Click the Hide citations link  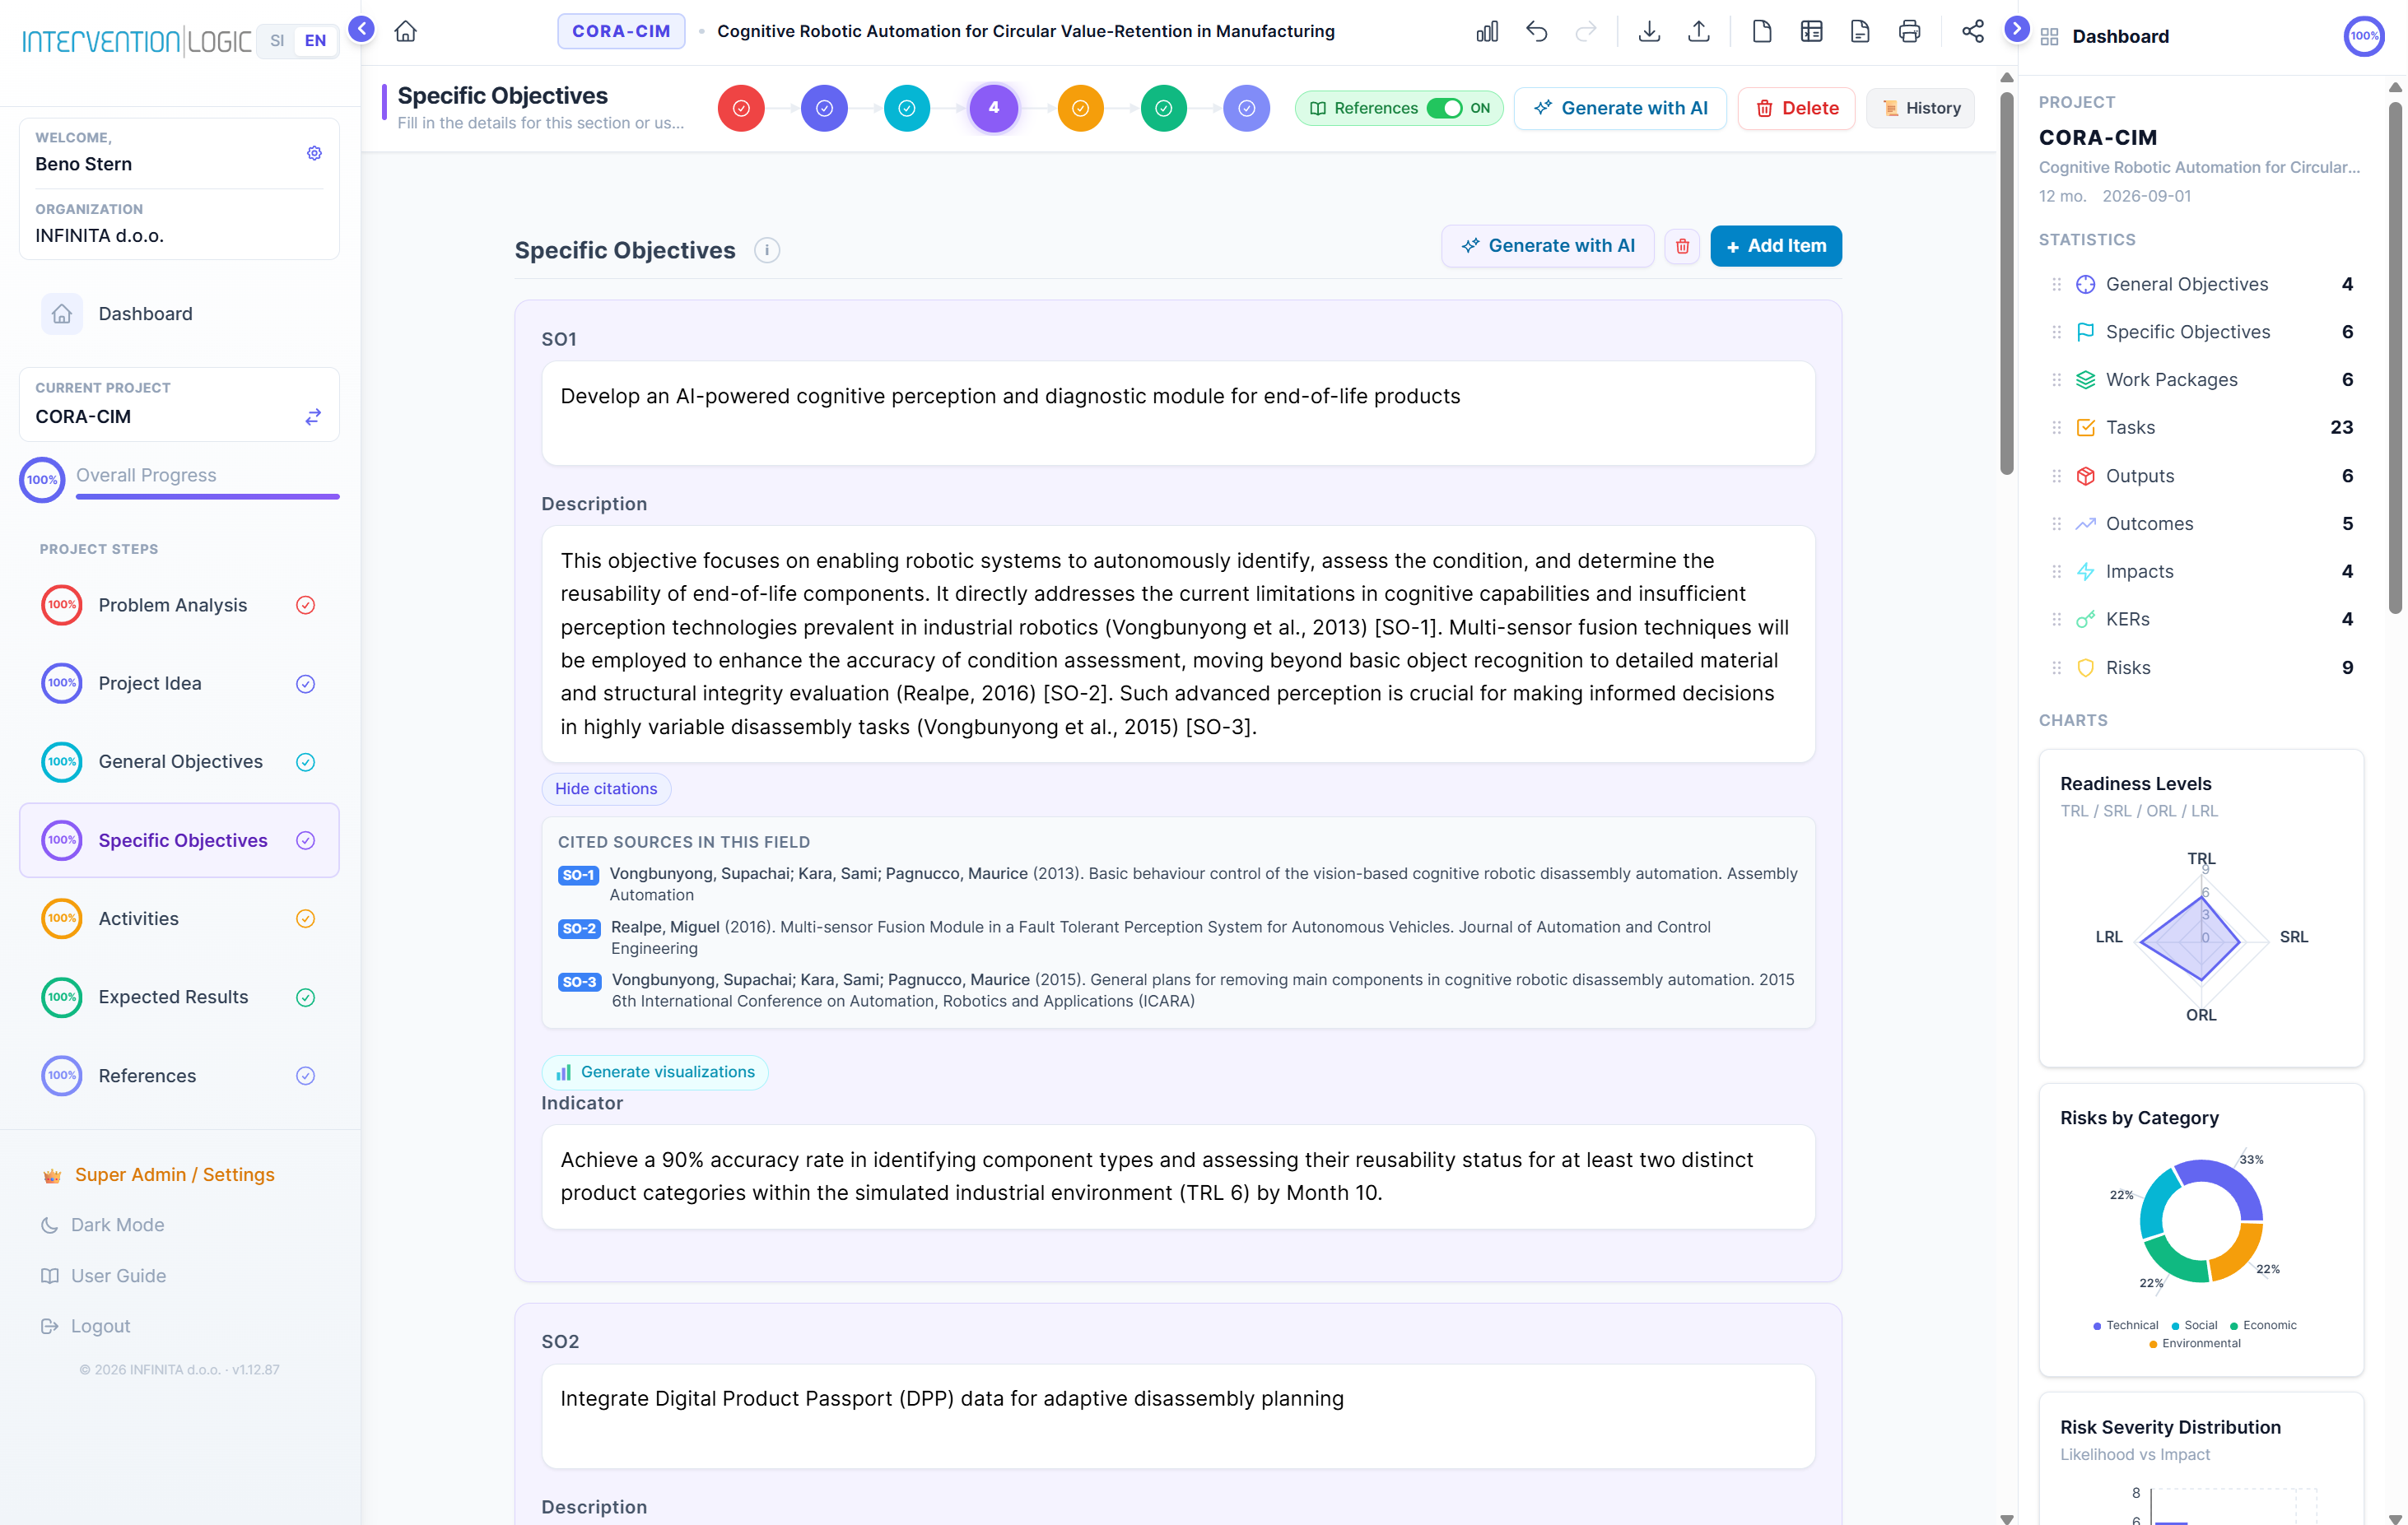point(606,789)
